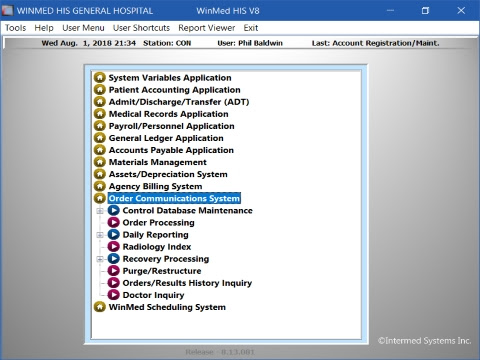Select Payroll/Personnel Application text

click(172, 126)
